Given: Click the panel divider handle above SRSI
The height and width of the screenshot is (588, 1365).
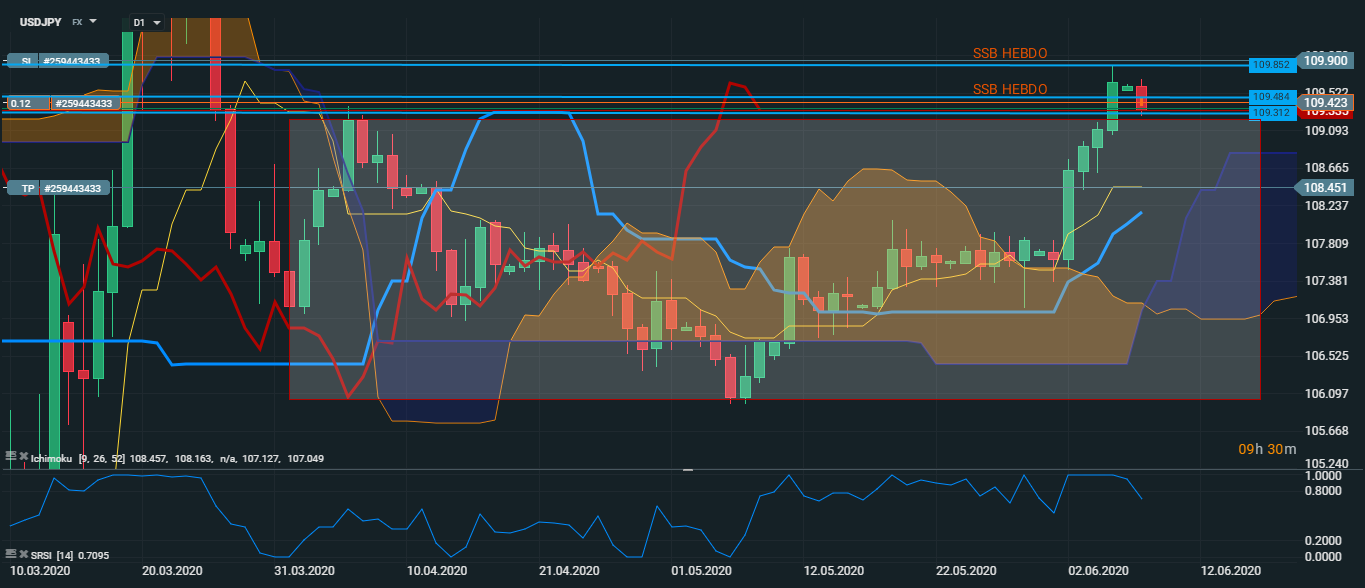Looking at the screenshot, I should [688, 469].
